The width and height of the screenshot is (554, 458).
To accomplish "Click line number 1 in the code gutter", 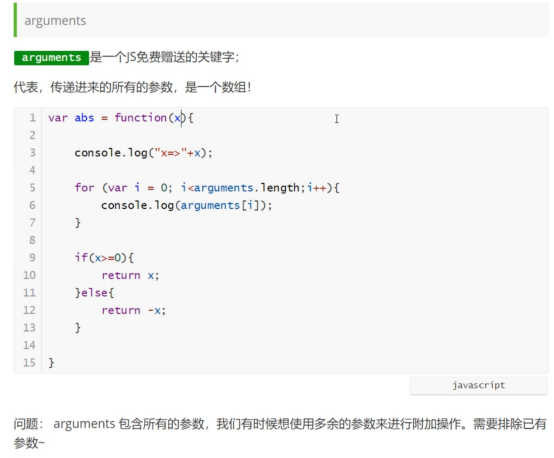I will (32, 118).
